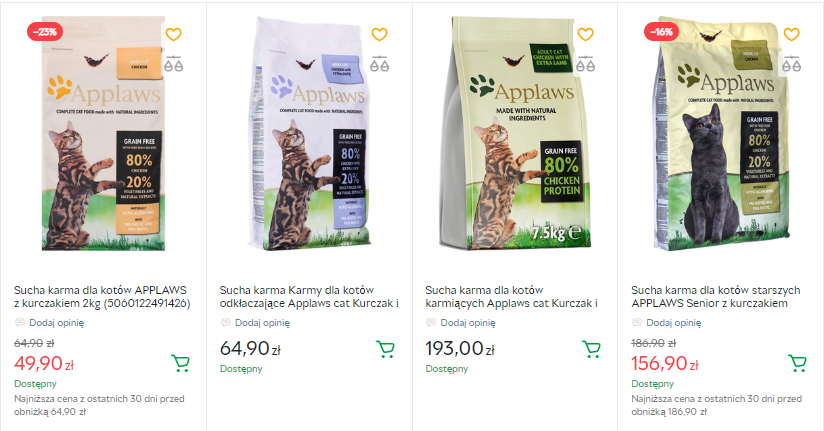Add the 49,90 zł product to cart
The width and height of the screenshot is (824, 431).
click(x=180, y=363)
